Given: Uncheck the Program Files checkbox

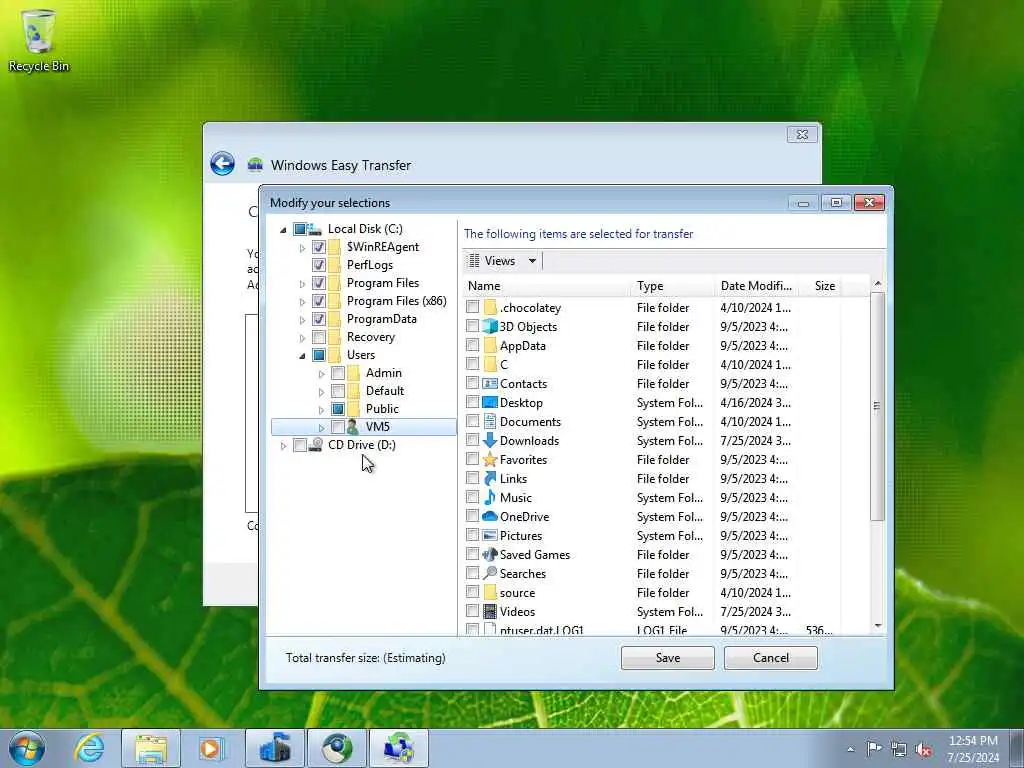Looking at the screenshot, I should 319,283.
